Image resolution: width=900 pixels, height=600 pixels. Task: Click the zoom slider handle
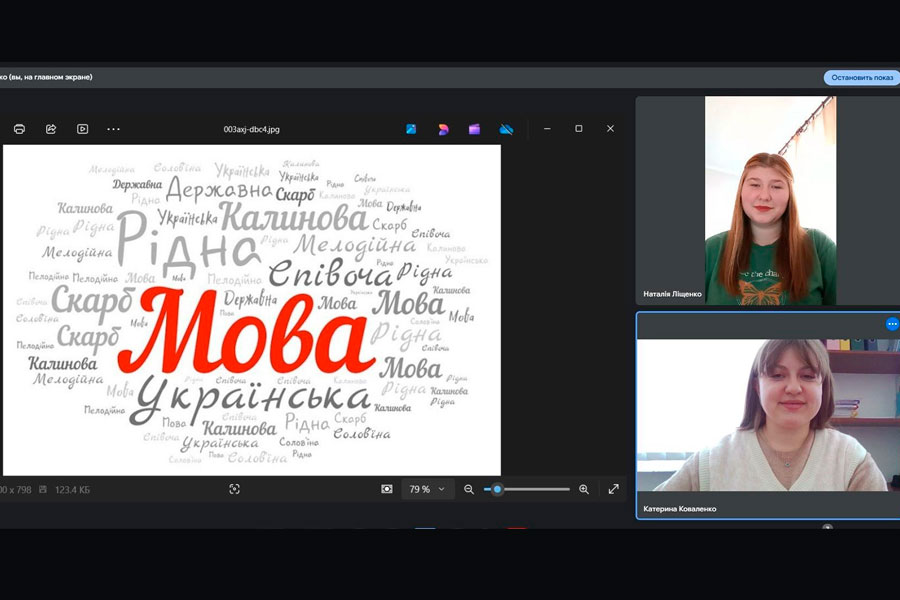pyautogui.click(x=497, y=489)
